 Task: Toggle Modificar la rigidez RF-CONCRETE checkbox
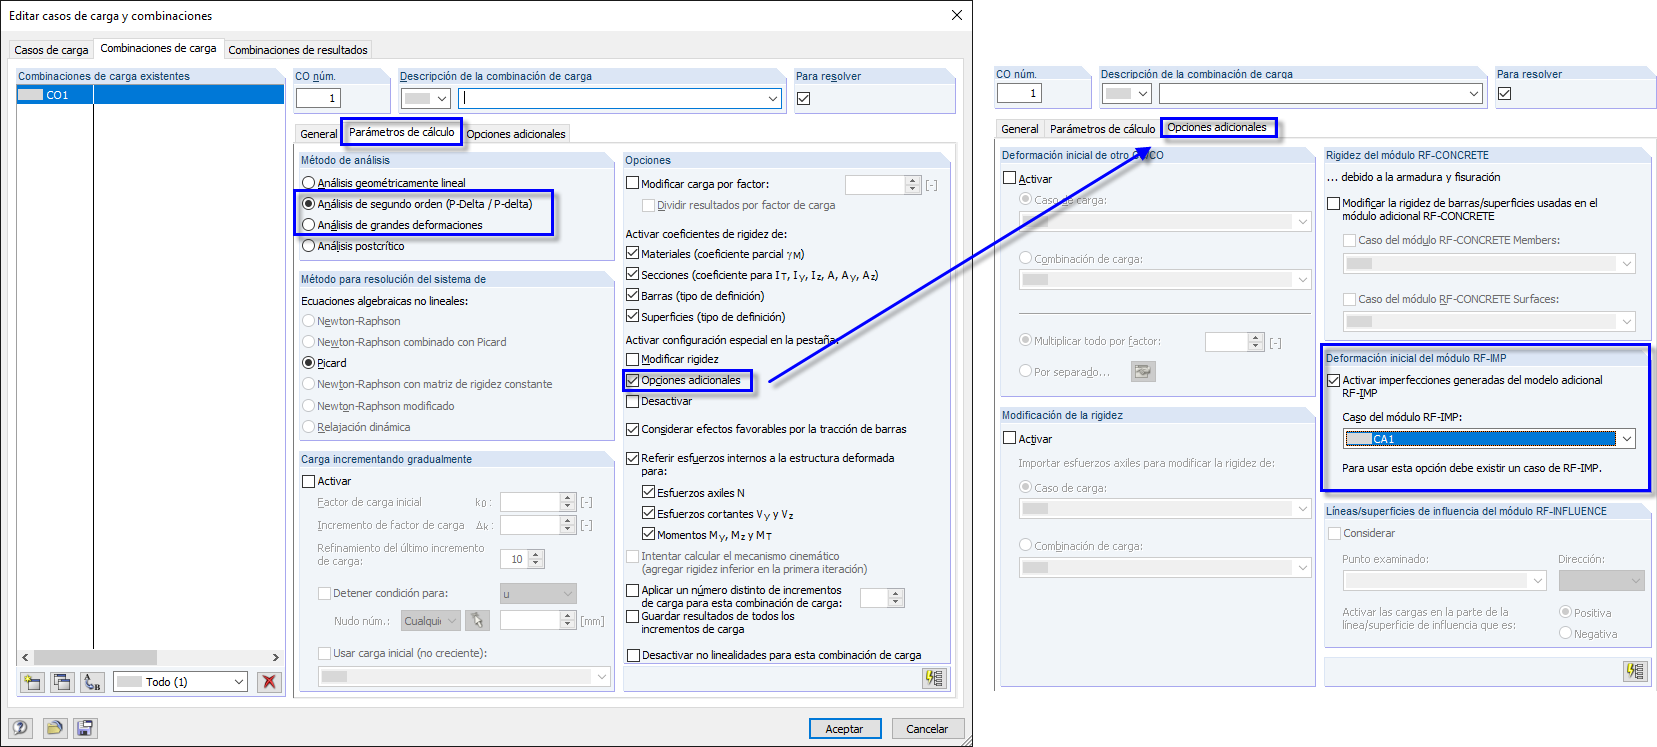tap(1334, 203)
